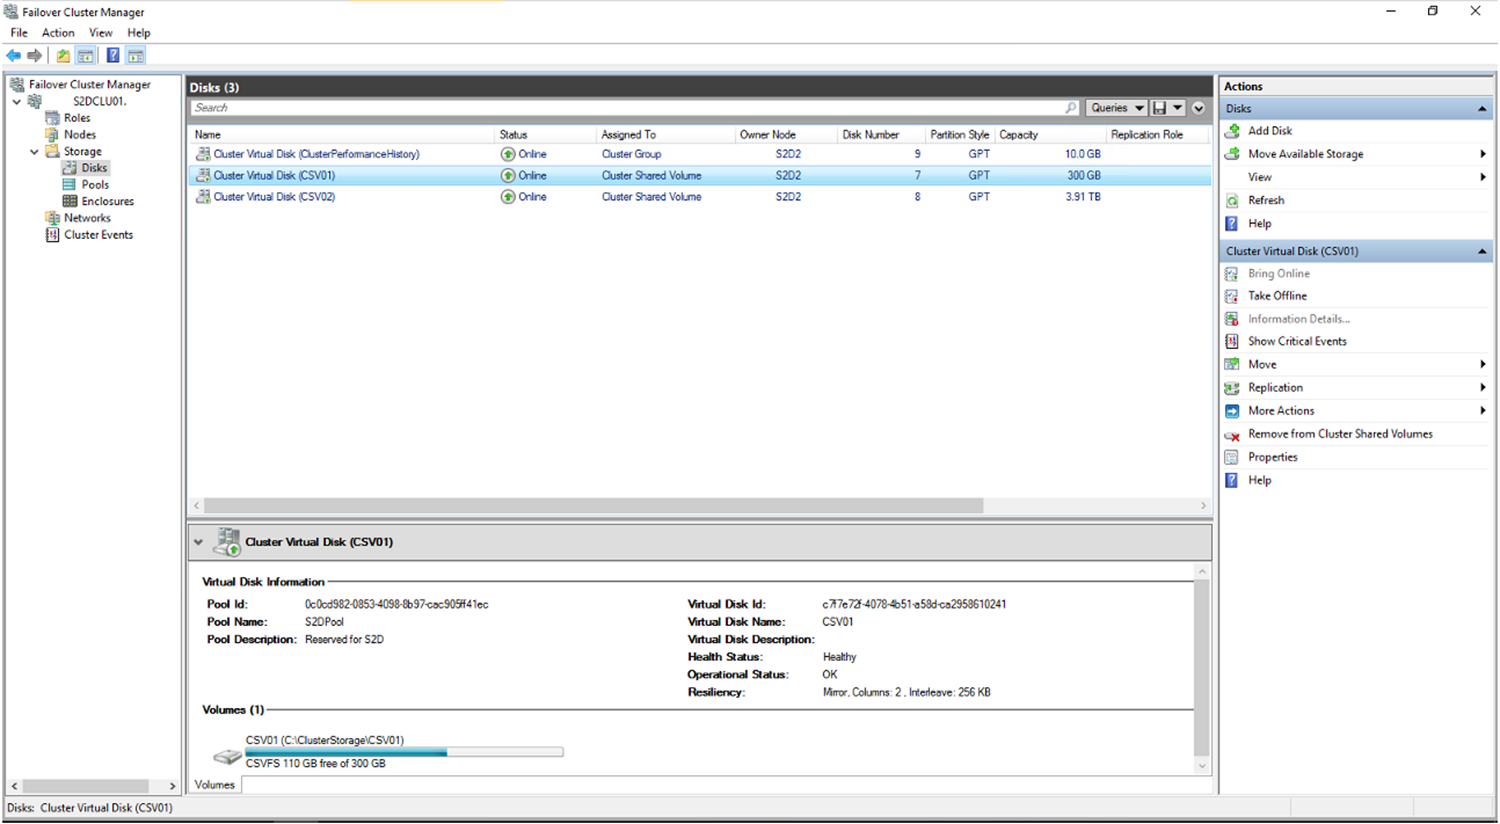Click the Refresh action icon
The width and height of the screenshot is (1500, 824).
click(x=1232, y=201)
